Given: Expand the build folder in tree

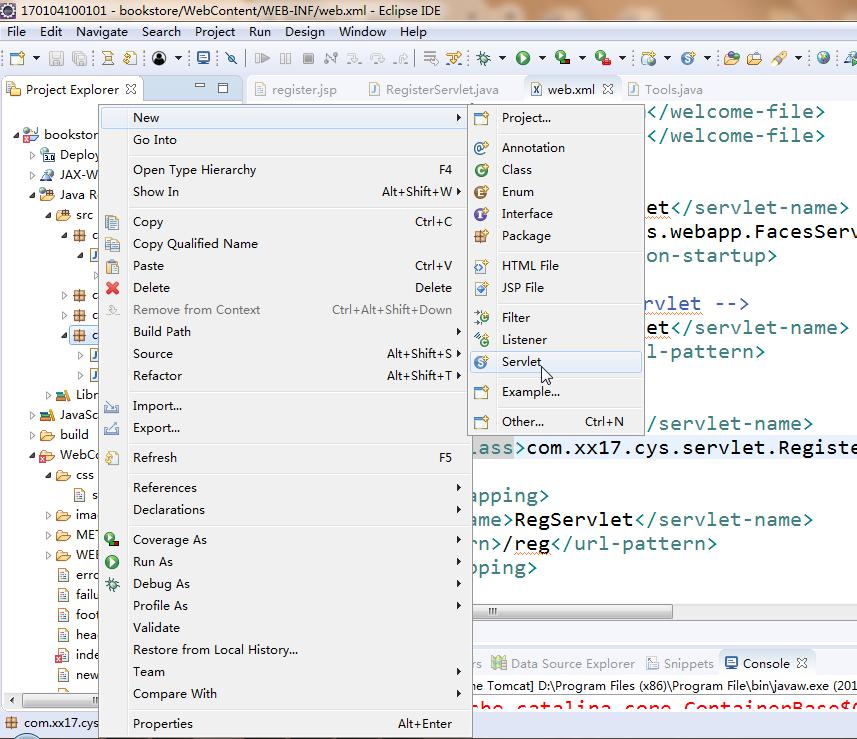Looking at the screenshot, I should (x=32, y=435).
